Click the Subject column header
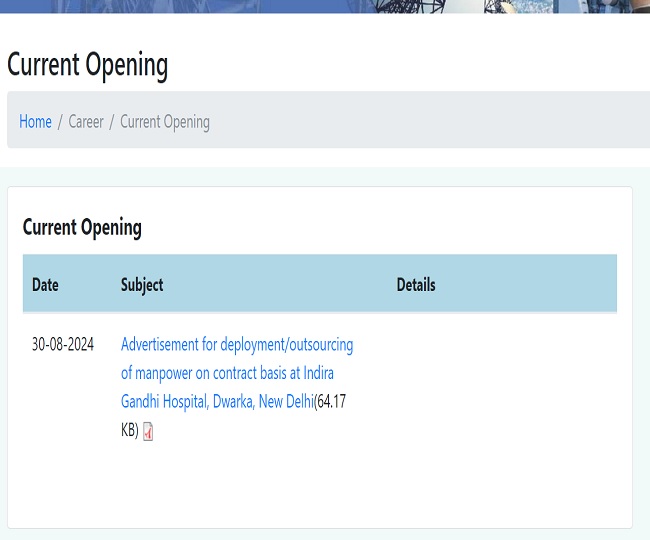650x540 pixels. point(142,285)
